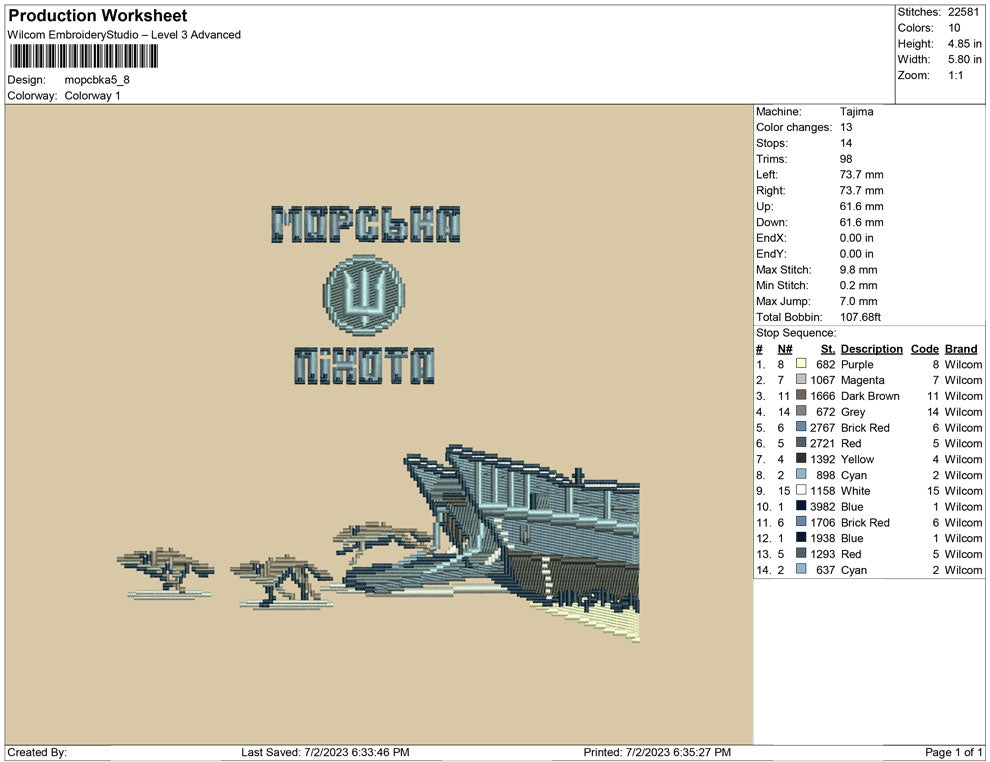Click the Yellow description in stop 7
Viewport: 990px width, 762px height.
pos(857,460)
